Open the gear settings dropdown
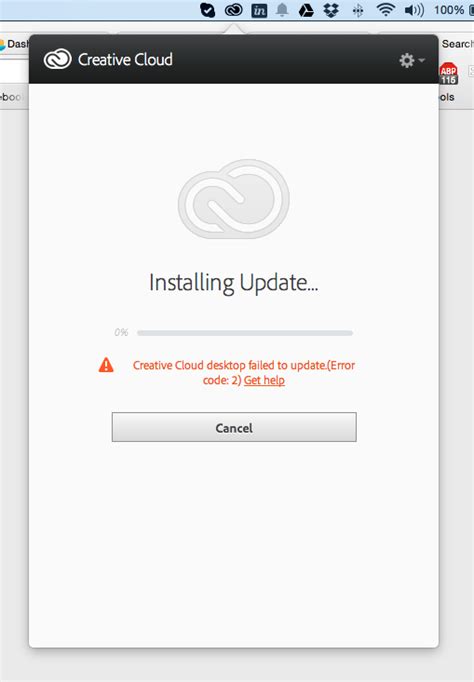The height and width of the screenshot is (682, 474). point(412,60)
